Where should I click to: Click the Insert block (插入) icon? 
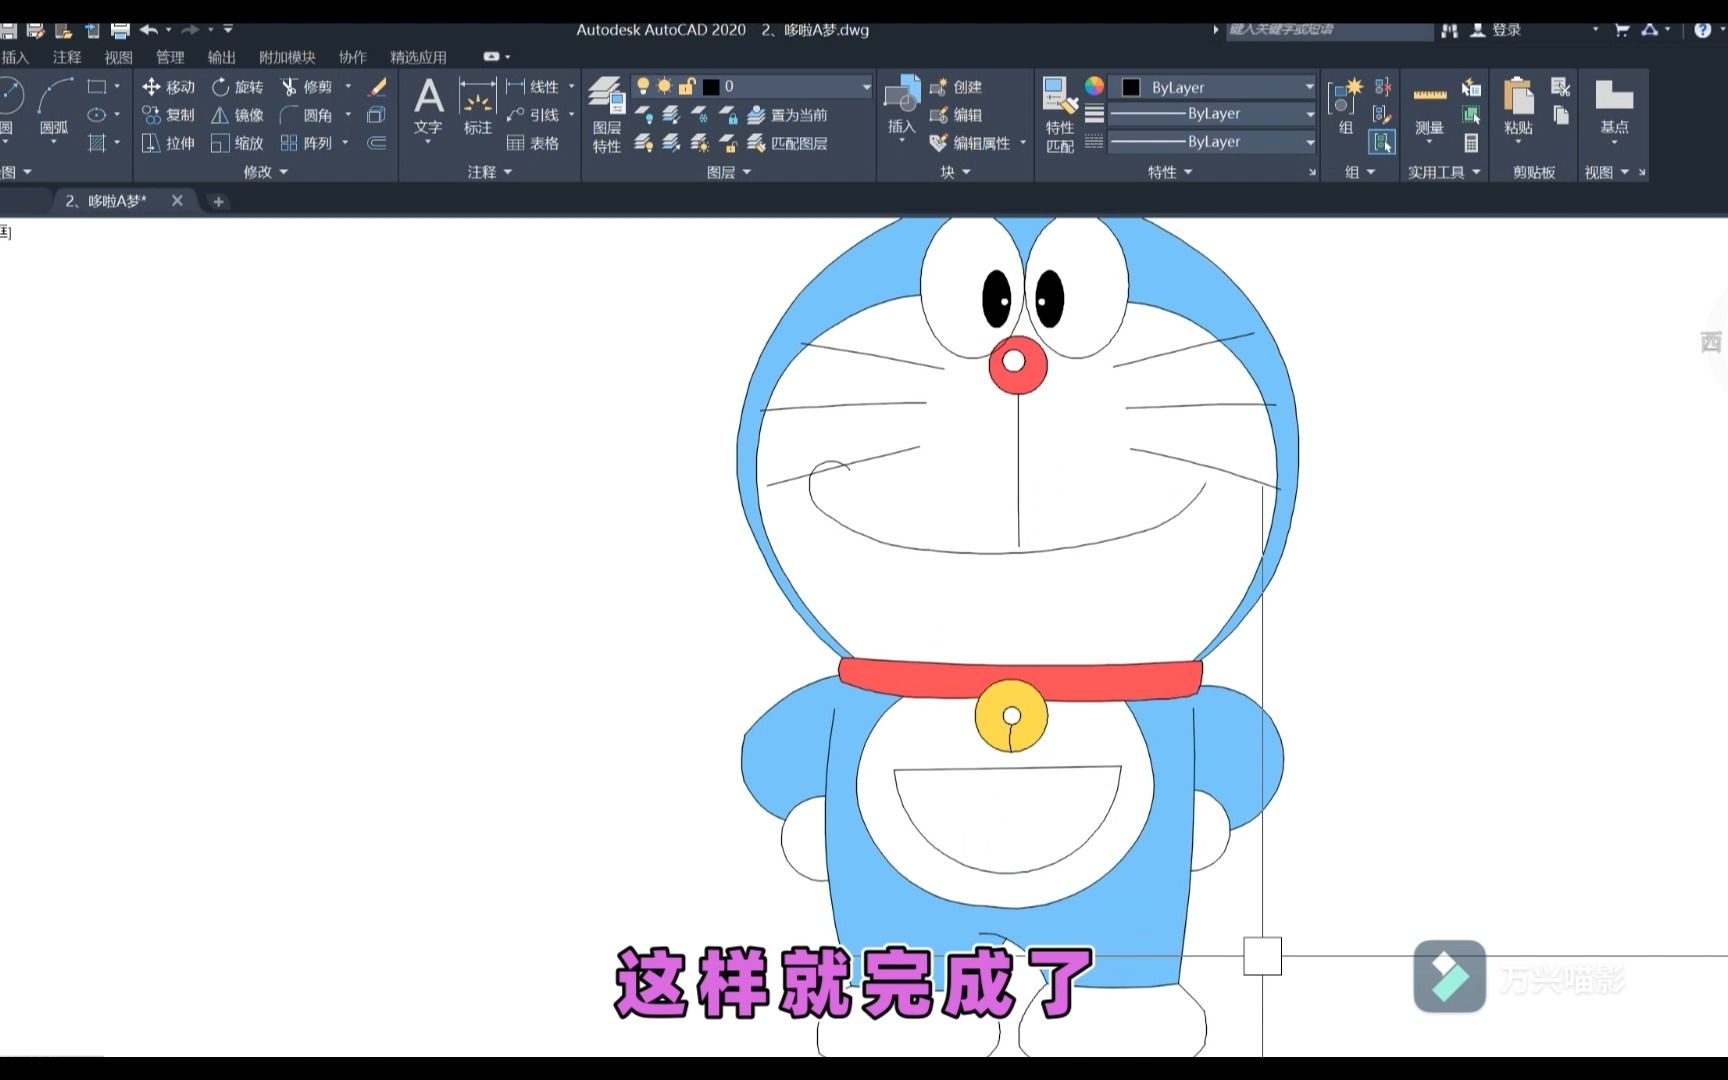902,106
